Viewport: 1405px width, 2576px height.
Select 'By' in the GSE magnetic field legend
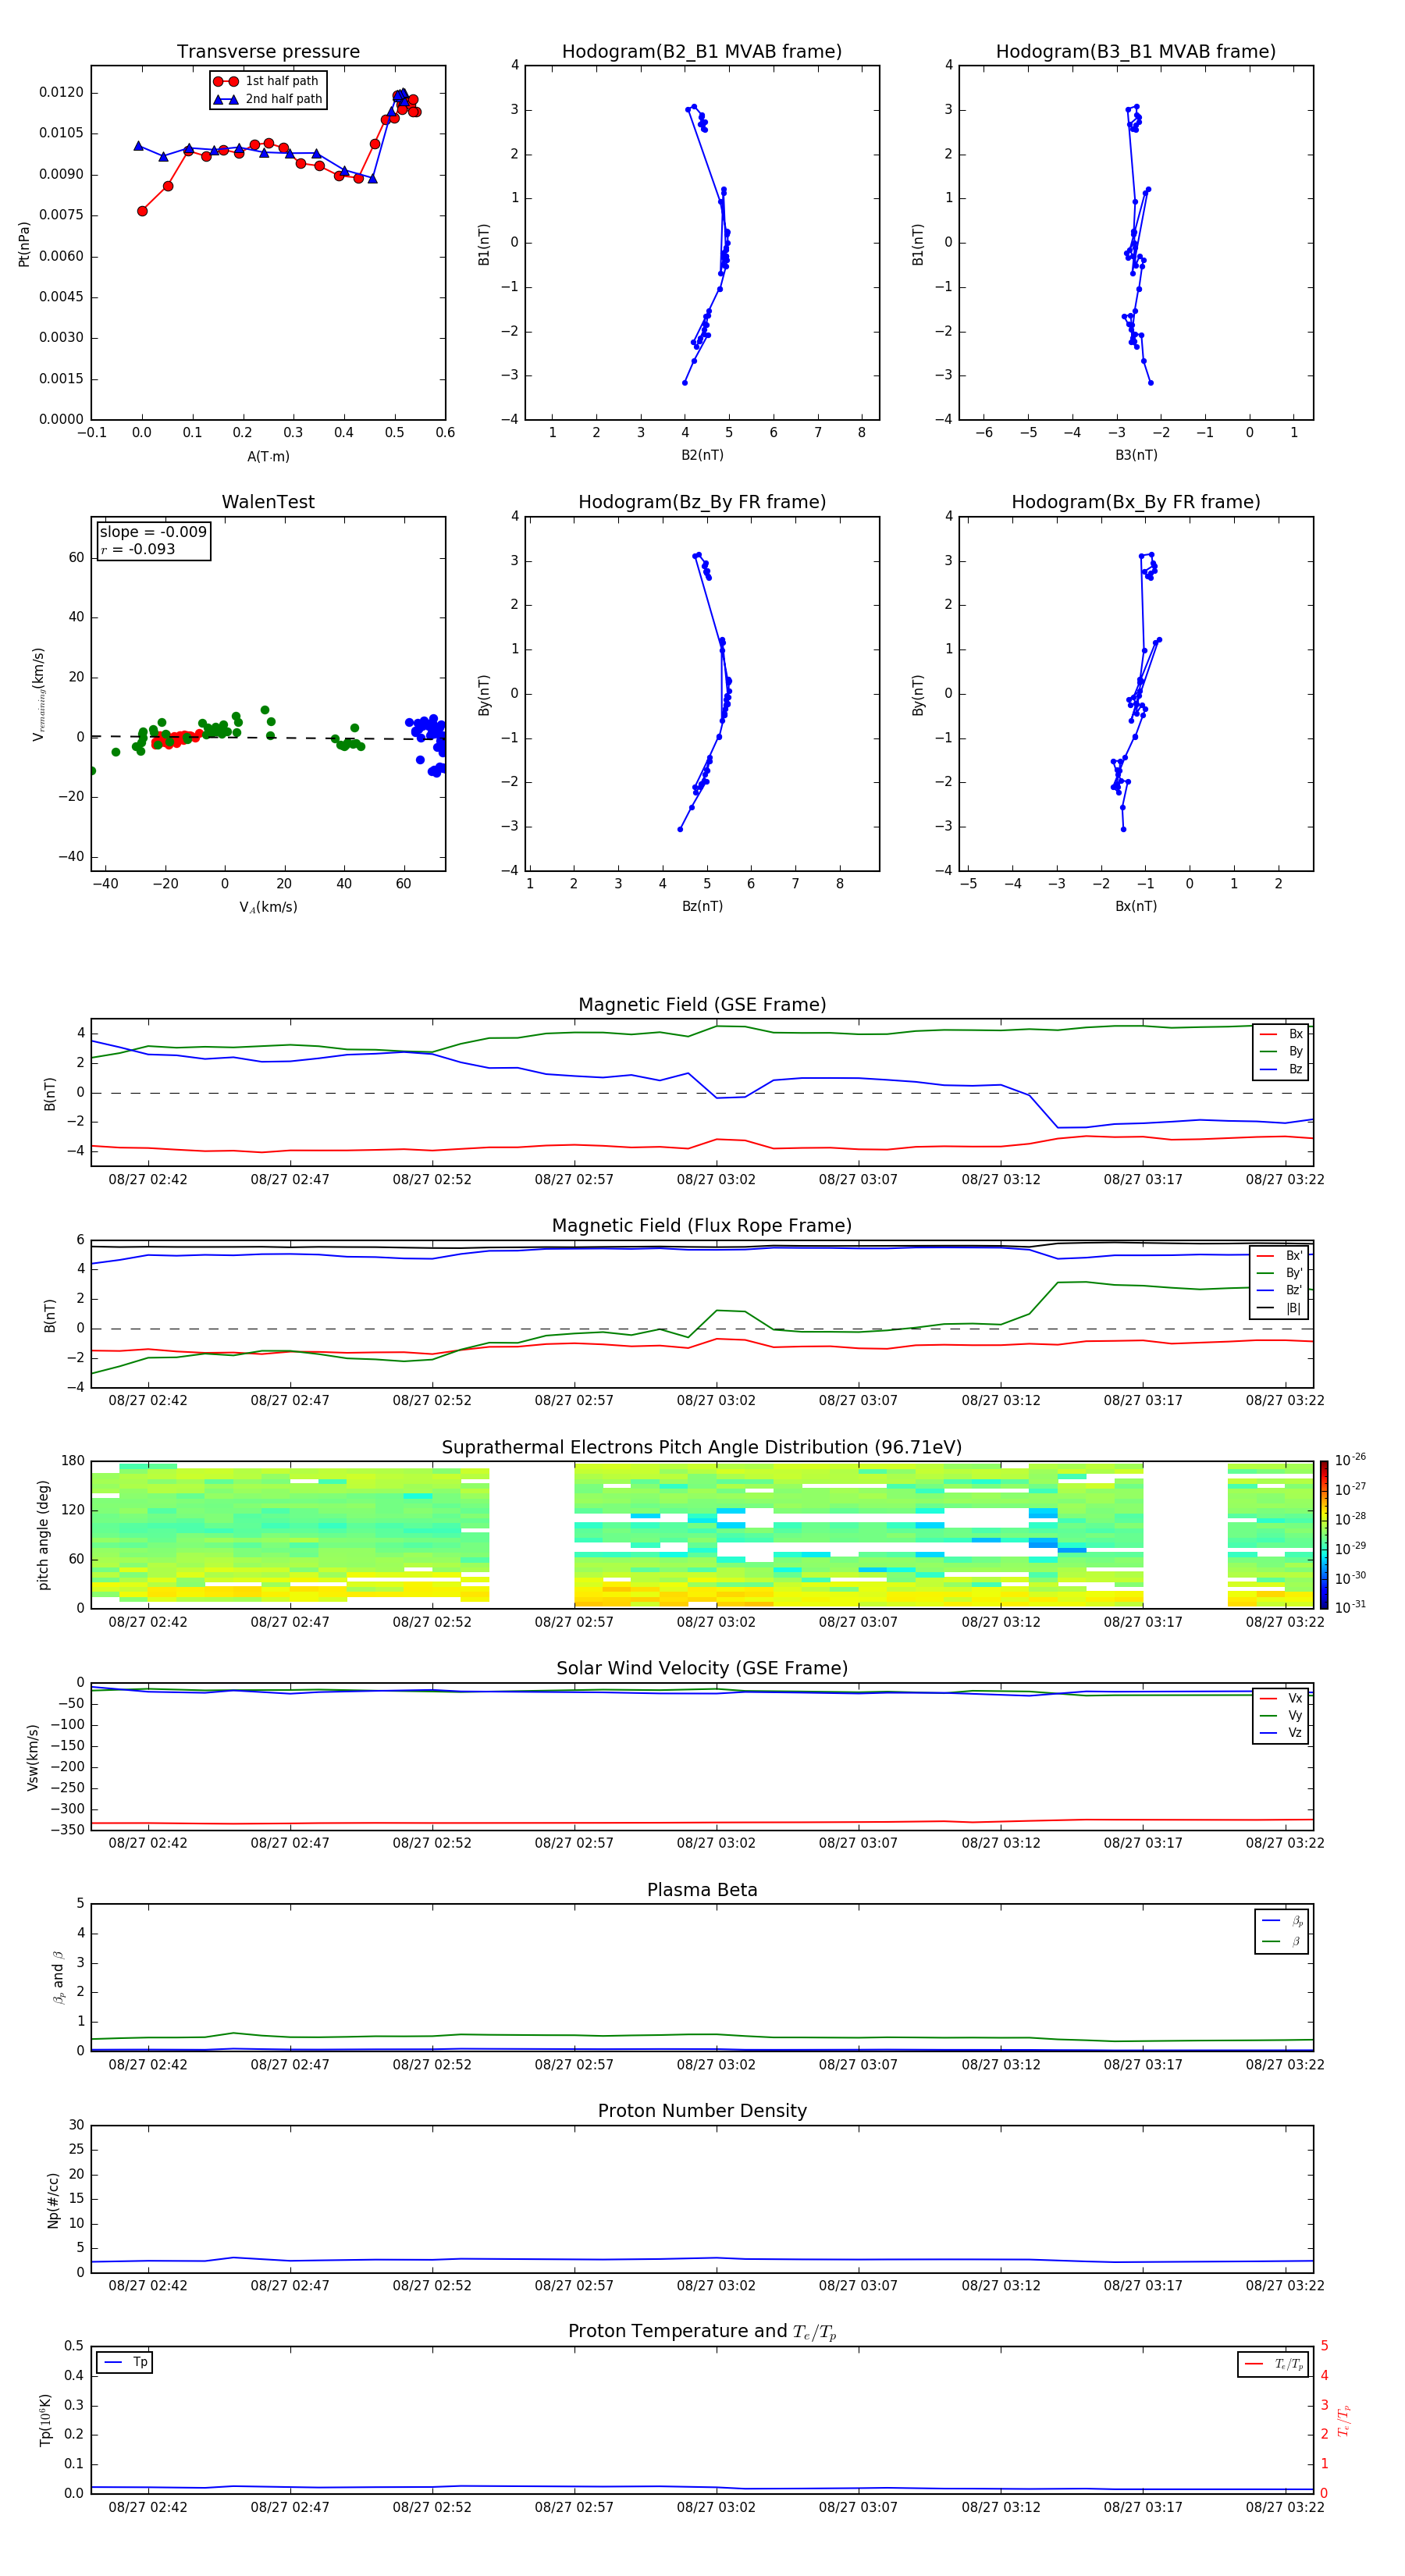[1281, 1052]
